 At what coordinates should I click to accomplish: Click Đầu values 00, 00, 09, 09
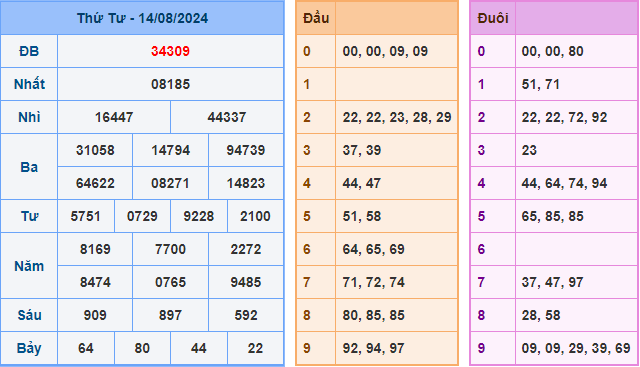pyautogui.click(x=385, y=51)
